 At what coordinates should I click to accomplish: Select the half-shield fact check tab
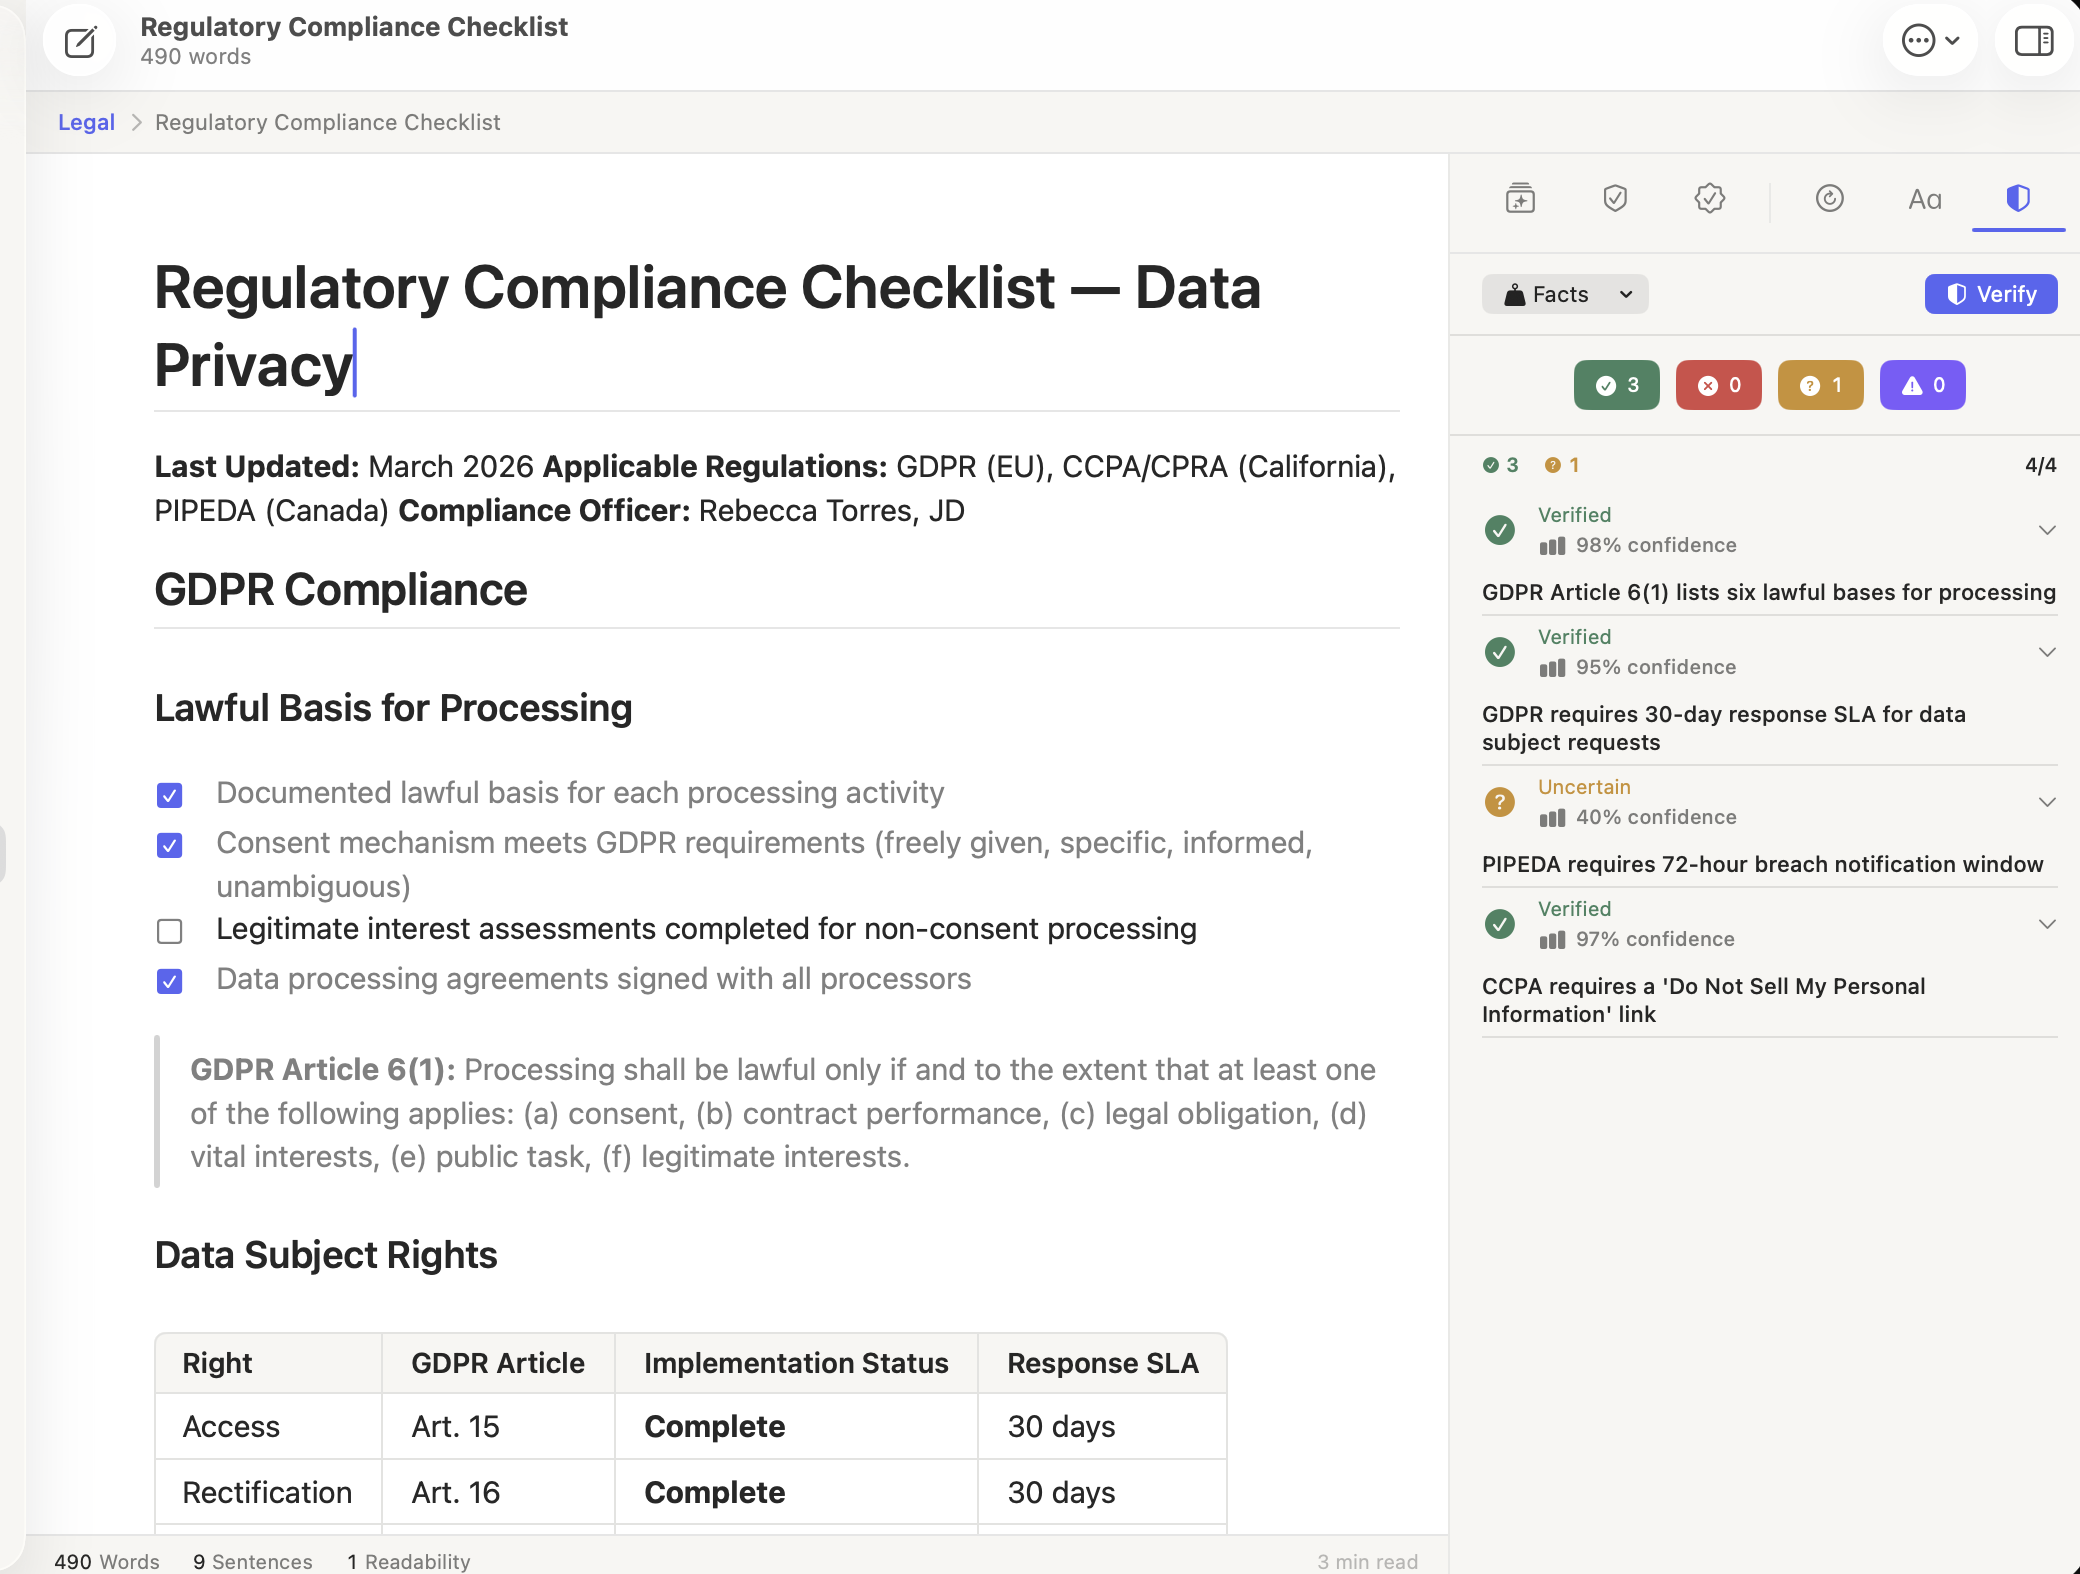pos(2018,198)
